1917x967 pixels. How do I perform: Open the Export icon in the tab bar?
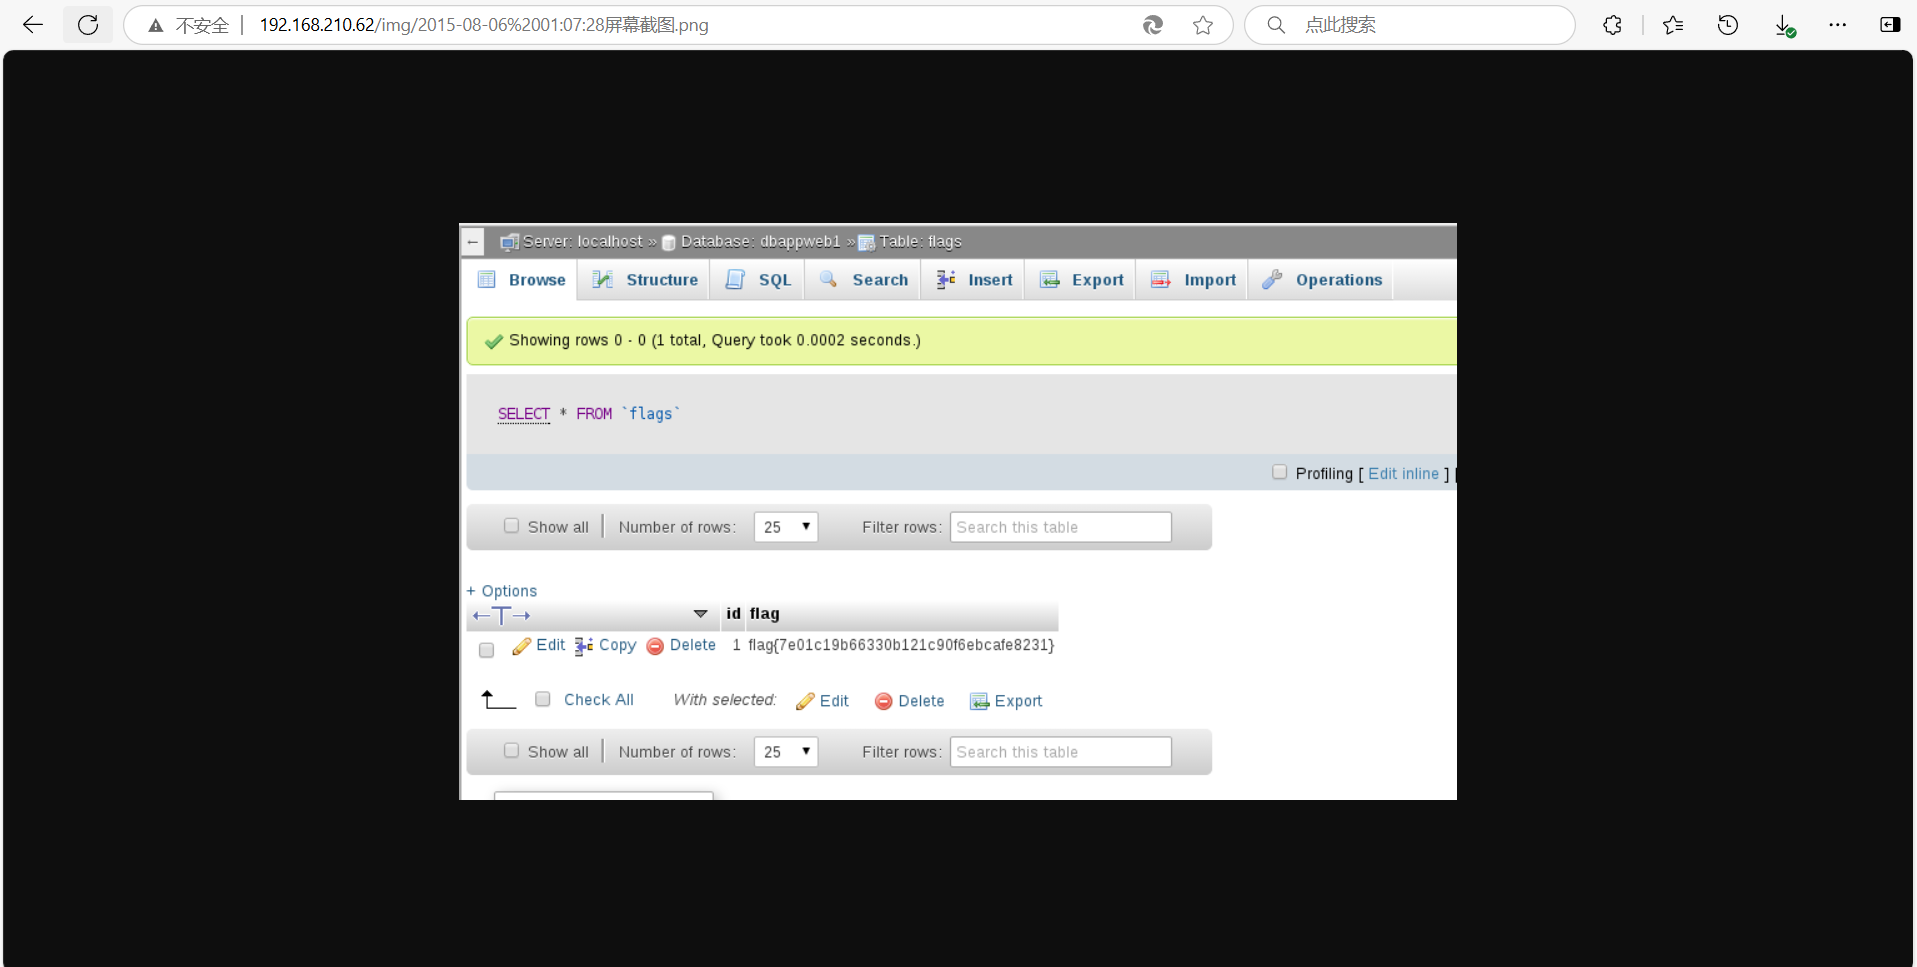[x=1051, y=279]
